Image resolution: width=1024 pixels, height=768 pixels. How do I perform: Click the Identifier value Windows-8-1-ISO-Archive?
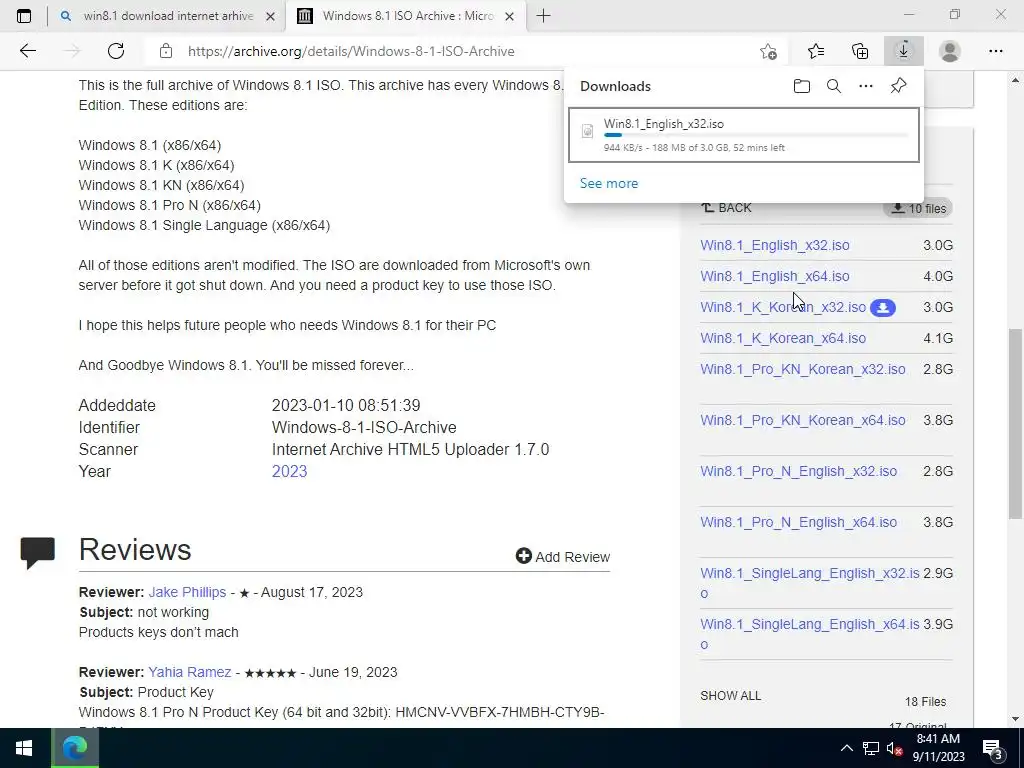[364, 428]
